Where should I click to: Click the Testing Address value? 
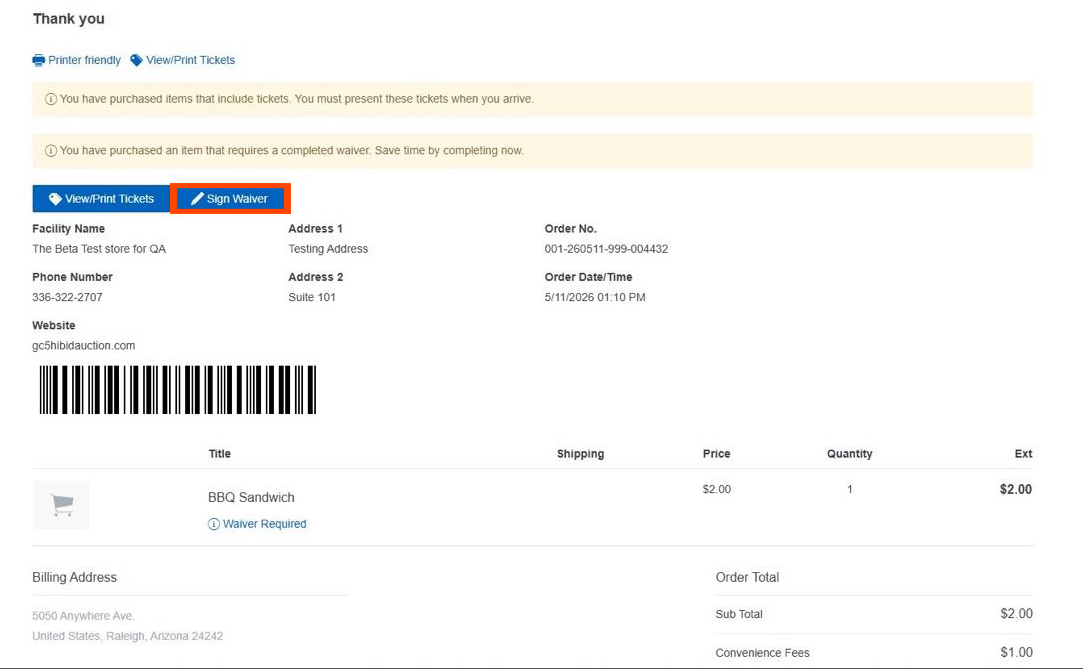click(x=328, y=249)
